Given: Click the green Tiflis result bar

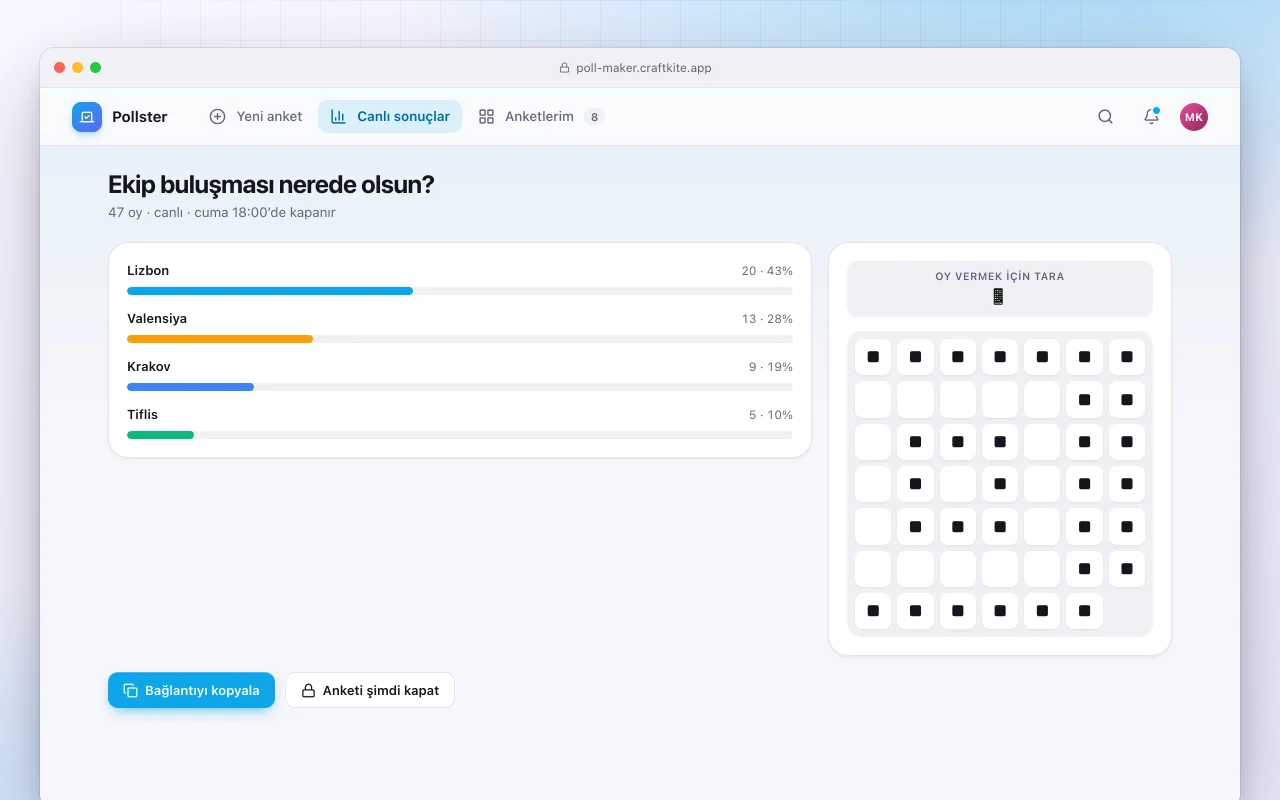Looking at the screenshot, I should tap(160, 435).
